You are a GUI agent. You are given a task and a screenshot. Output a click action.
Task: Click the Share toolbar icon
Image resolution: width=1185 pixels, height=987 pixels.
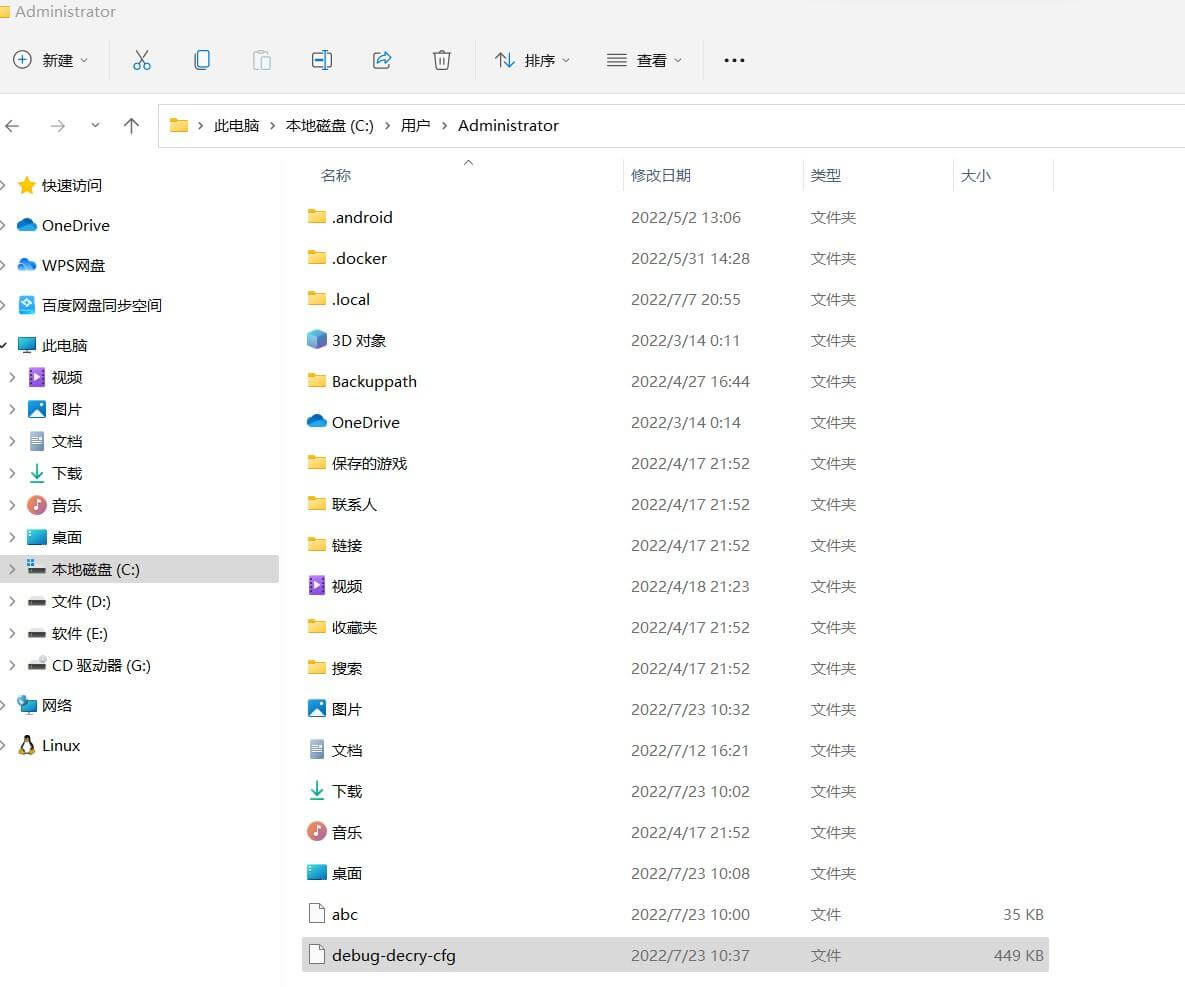382,60
